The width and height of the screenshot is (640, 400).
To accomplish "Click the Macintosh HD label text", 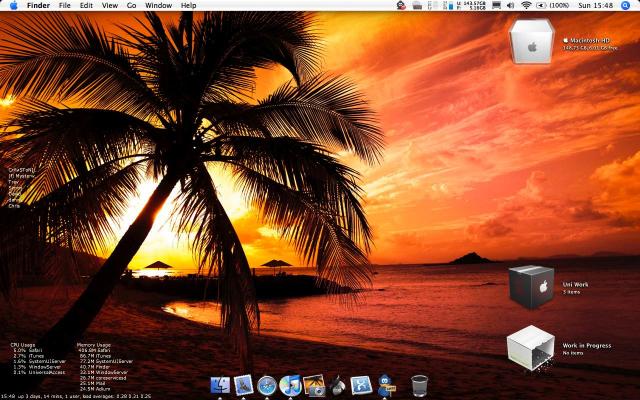I will pyautogui.click(x=590, y=40).
